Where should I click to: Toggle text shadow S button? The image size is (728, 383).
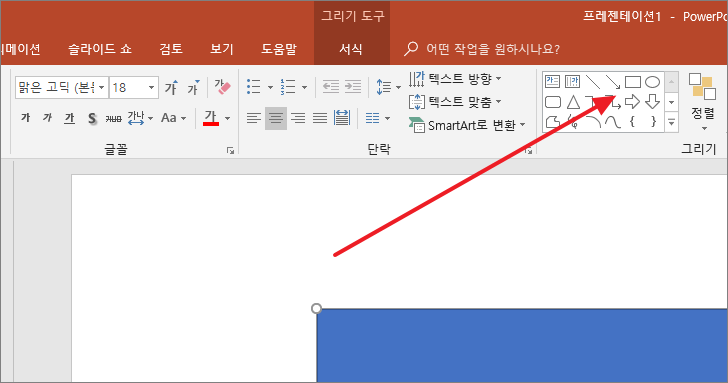pos(92,118)
